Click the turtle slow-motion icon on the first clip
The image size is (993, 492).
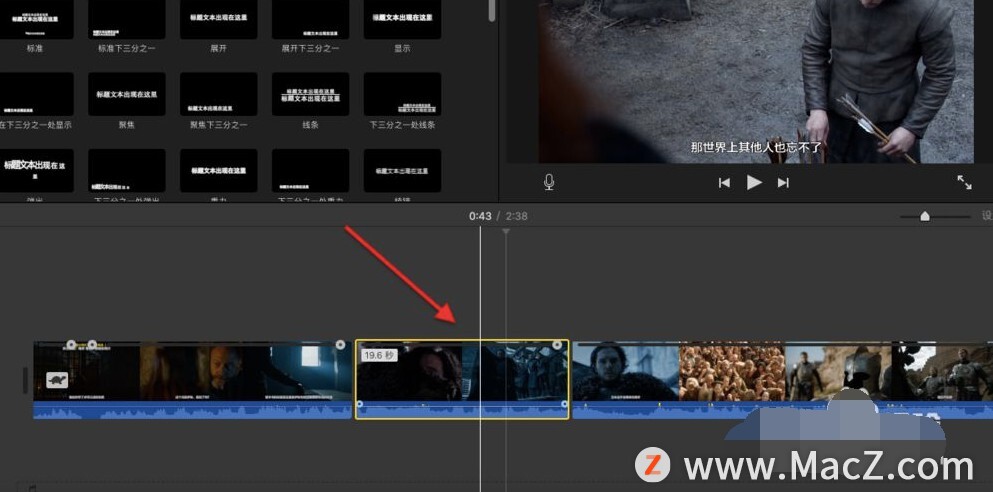[x=57, y=380]
